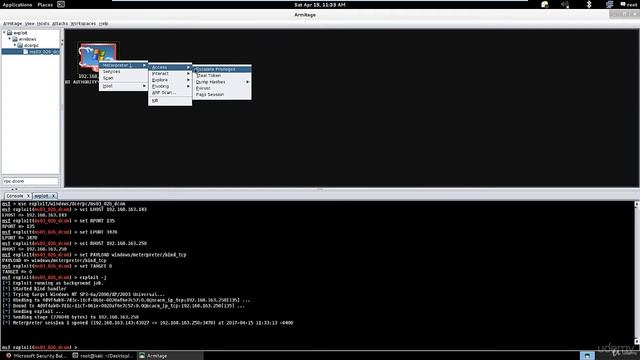Collapse the dcerpc tree node
The width and height of the screenshot is (640, 360).
tap(15, 45)
